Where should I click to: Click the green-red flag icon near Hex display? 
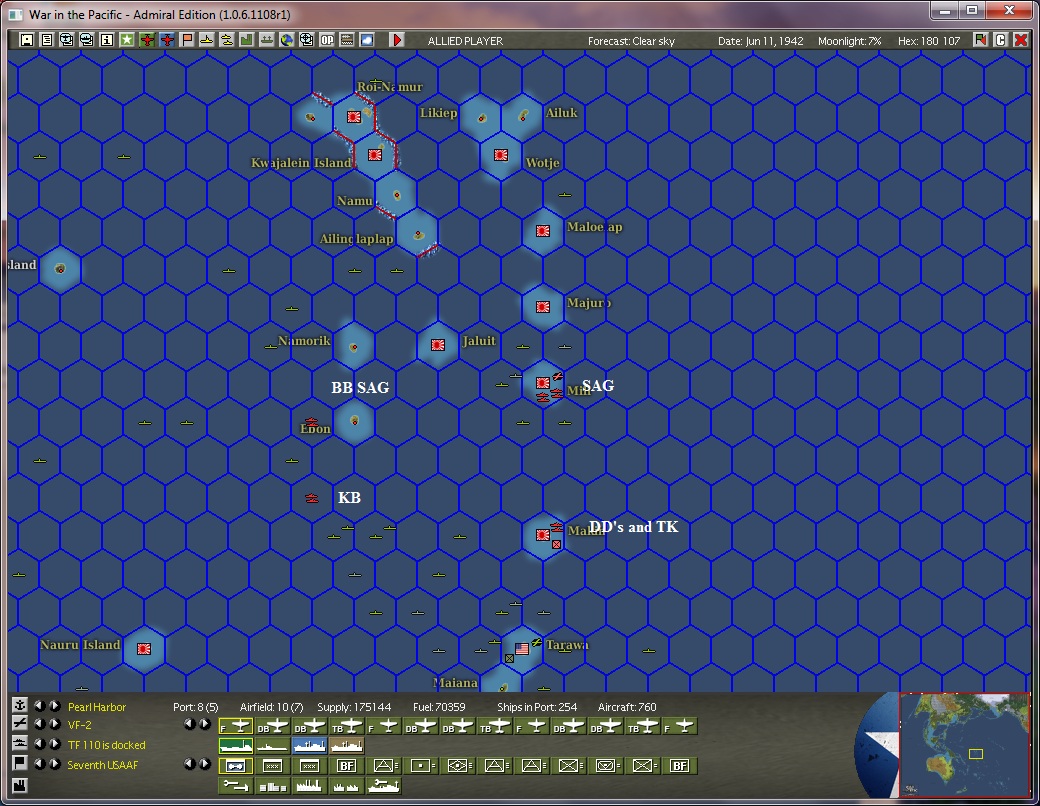(980, 40)
